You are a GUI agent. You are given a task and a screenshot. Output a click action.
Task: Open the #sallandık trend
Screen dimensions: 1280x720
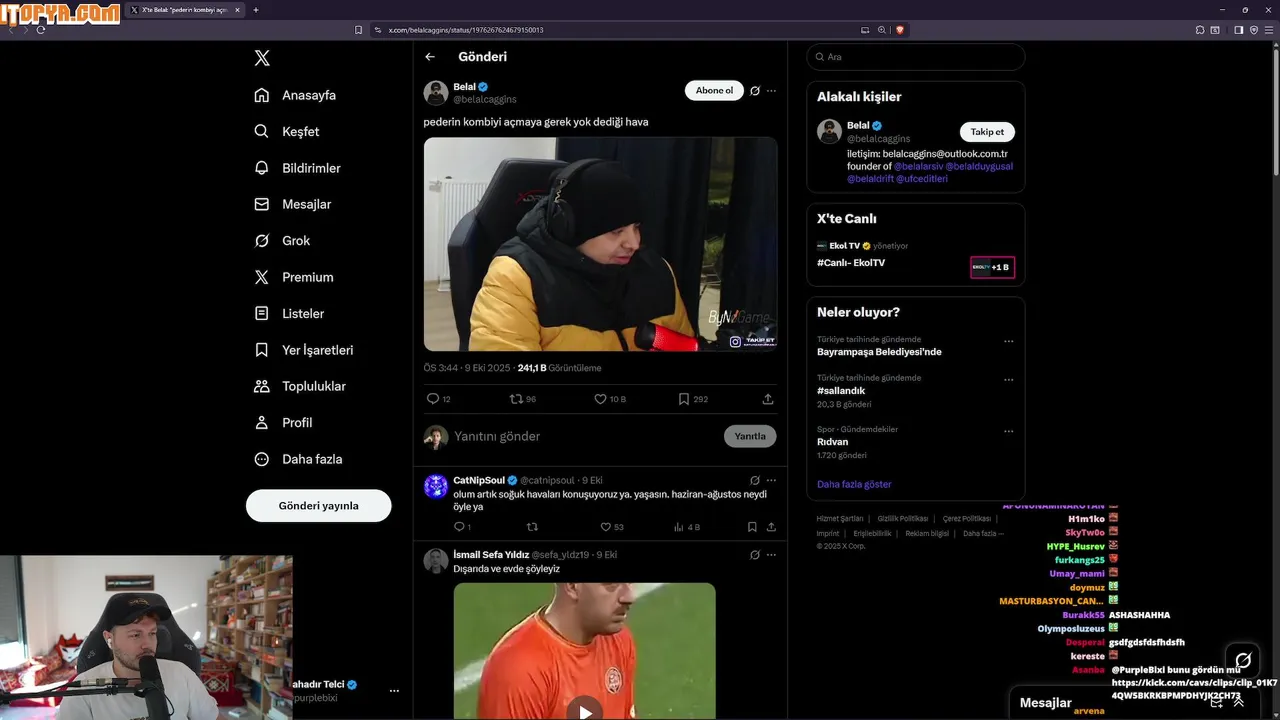pyautogui.click(x=841, y=391)
